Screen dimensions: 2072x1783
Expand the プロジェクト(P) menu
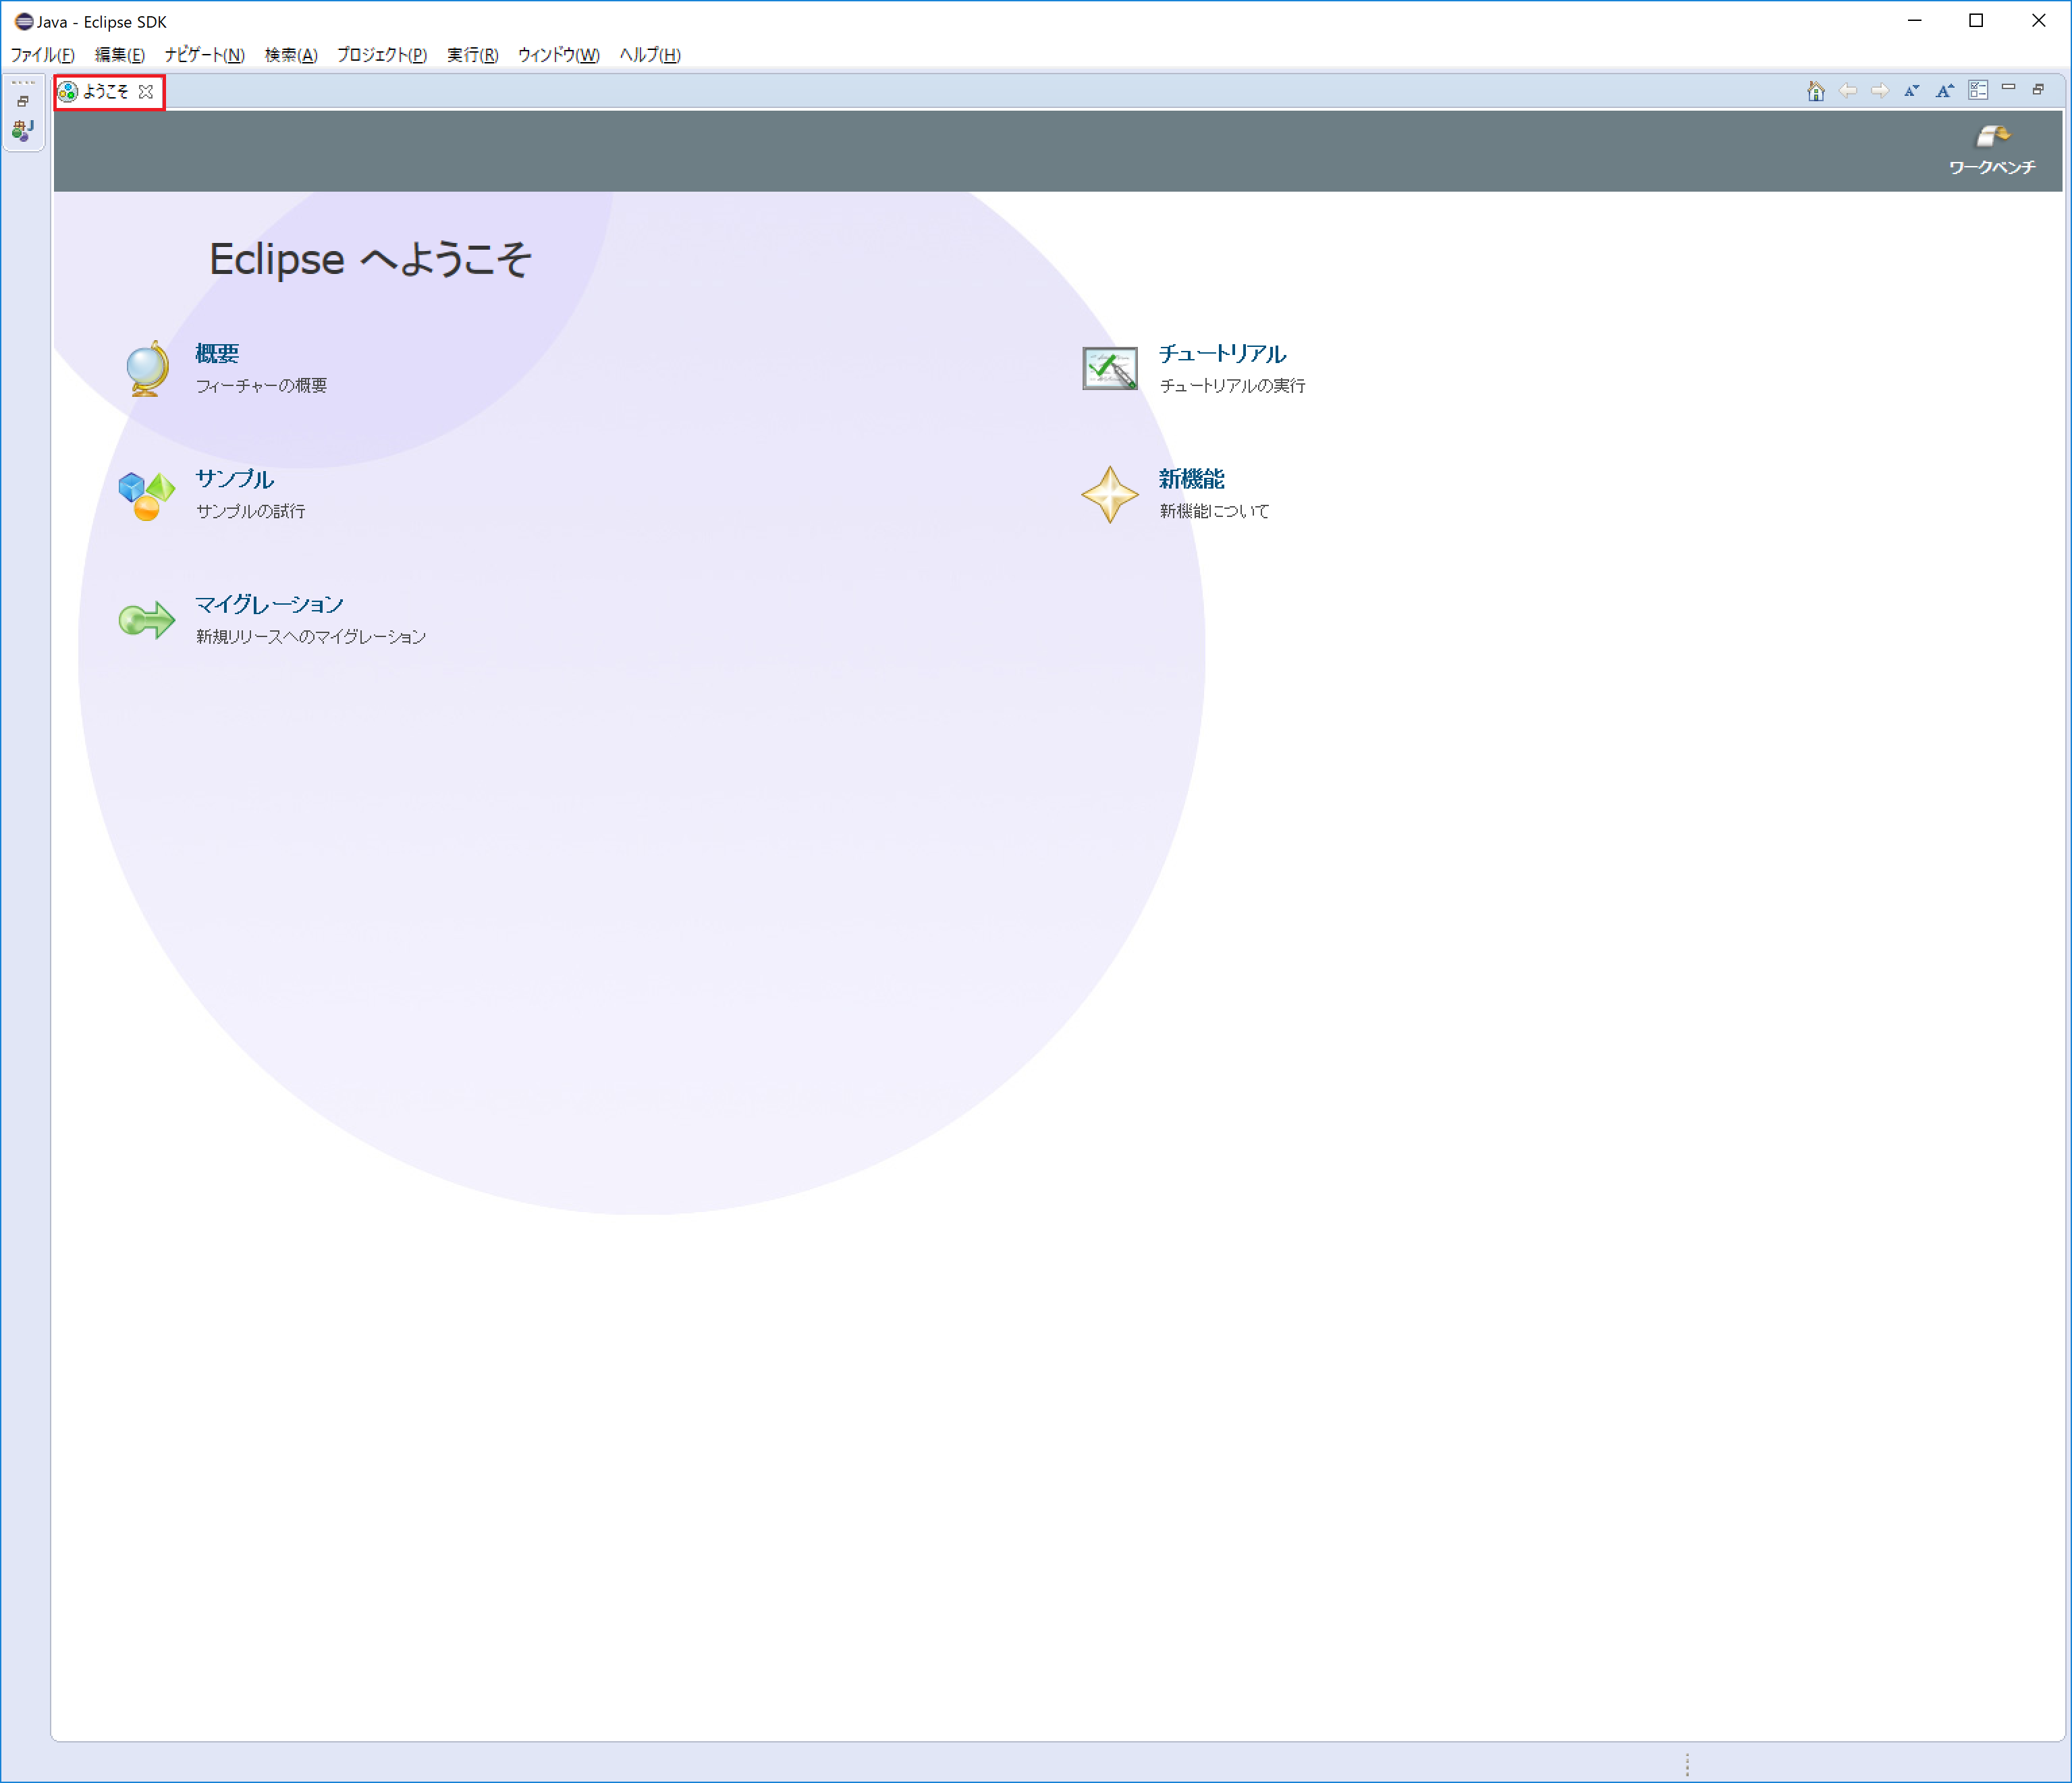(x=382, y=55)
